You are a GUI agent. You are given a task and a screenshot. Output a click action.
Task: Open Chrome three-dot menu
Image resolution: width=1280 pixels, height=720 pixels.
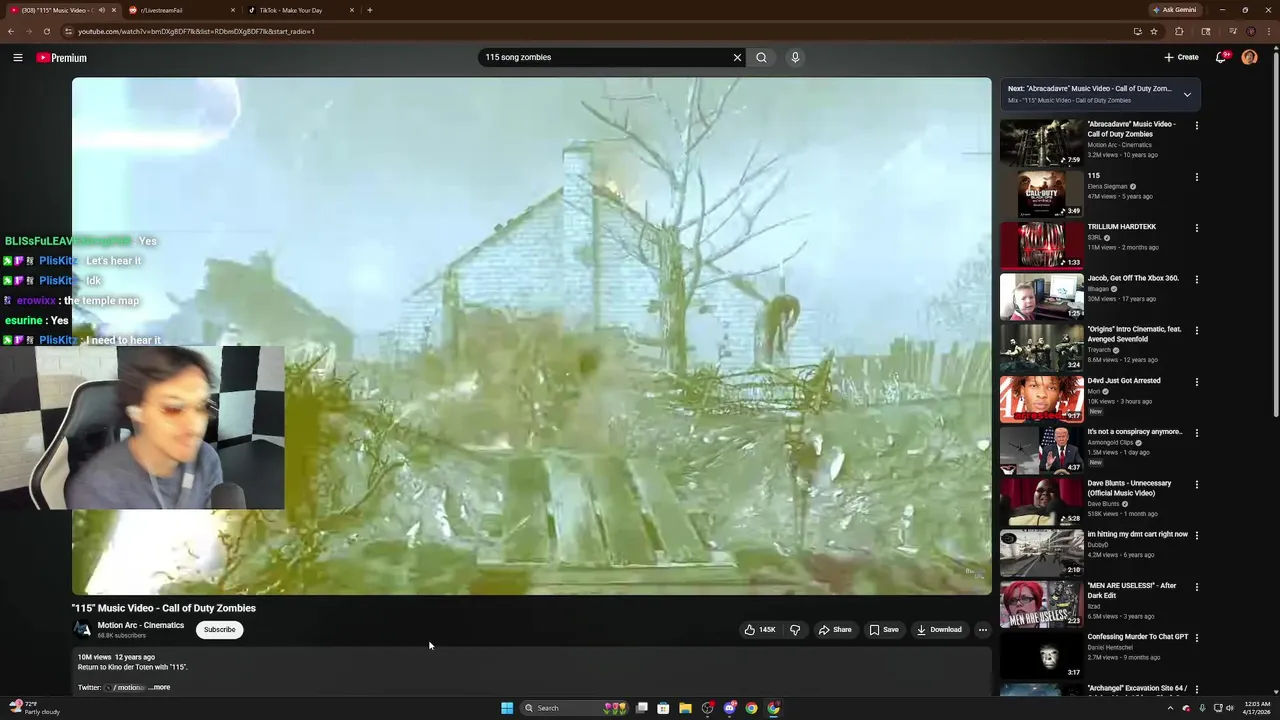pyautogui.click(x=1269, y=31)
